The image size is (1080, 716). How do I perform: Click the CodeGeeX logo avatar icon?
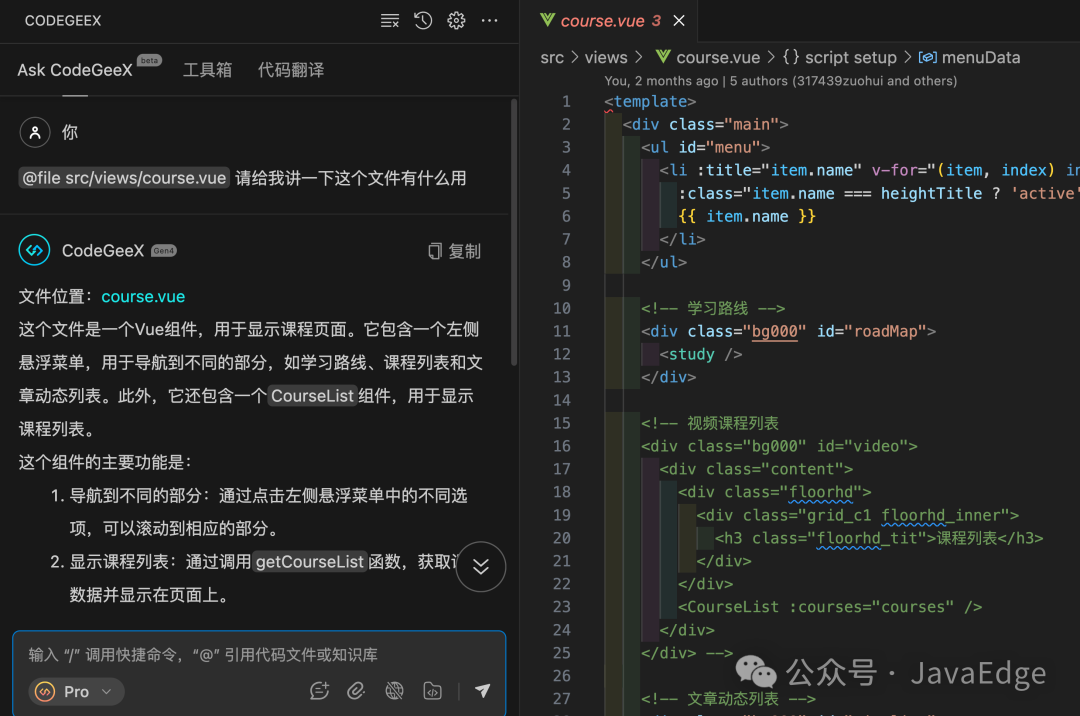pos(34,250)
